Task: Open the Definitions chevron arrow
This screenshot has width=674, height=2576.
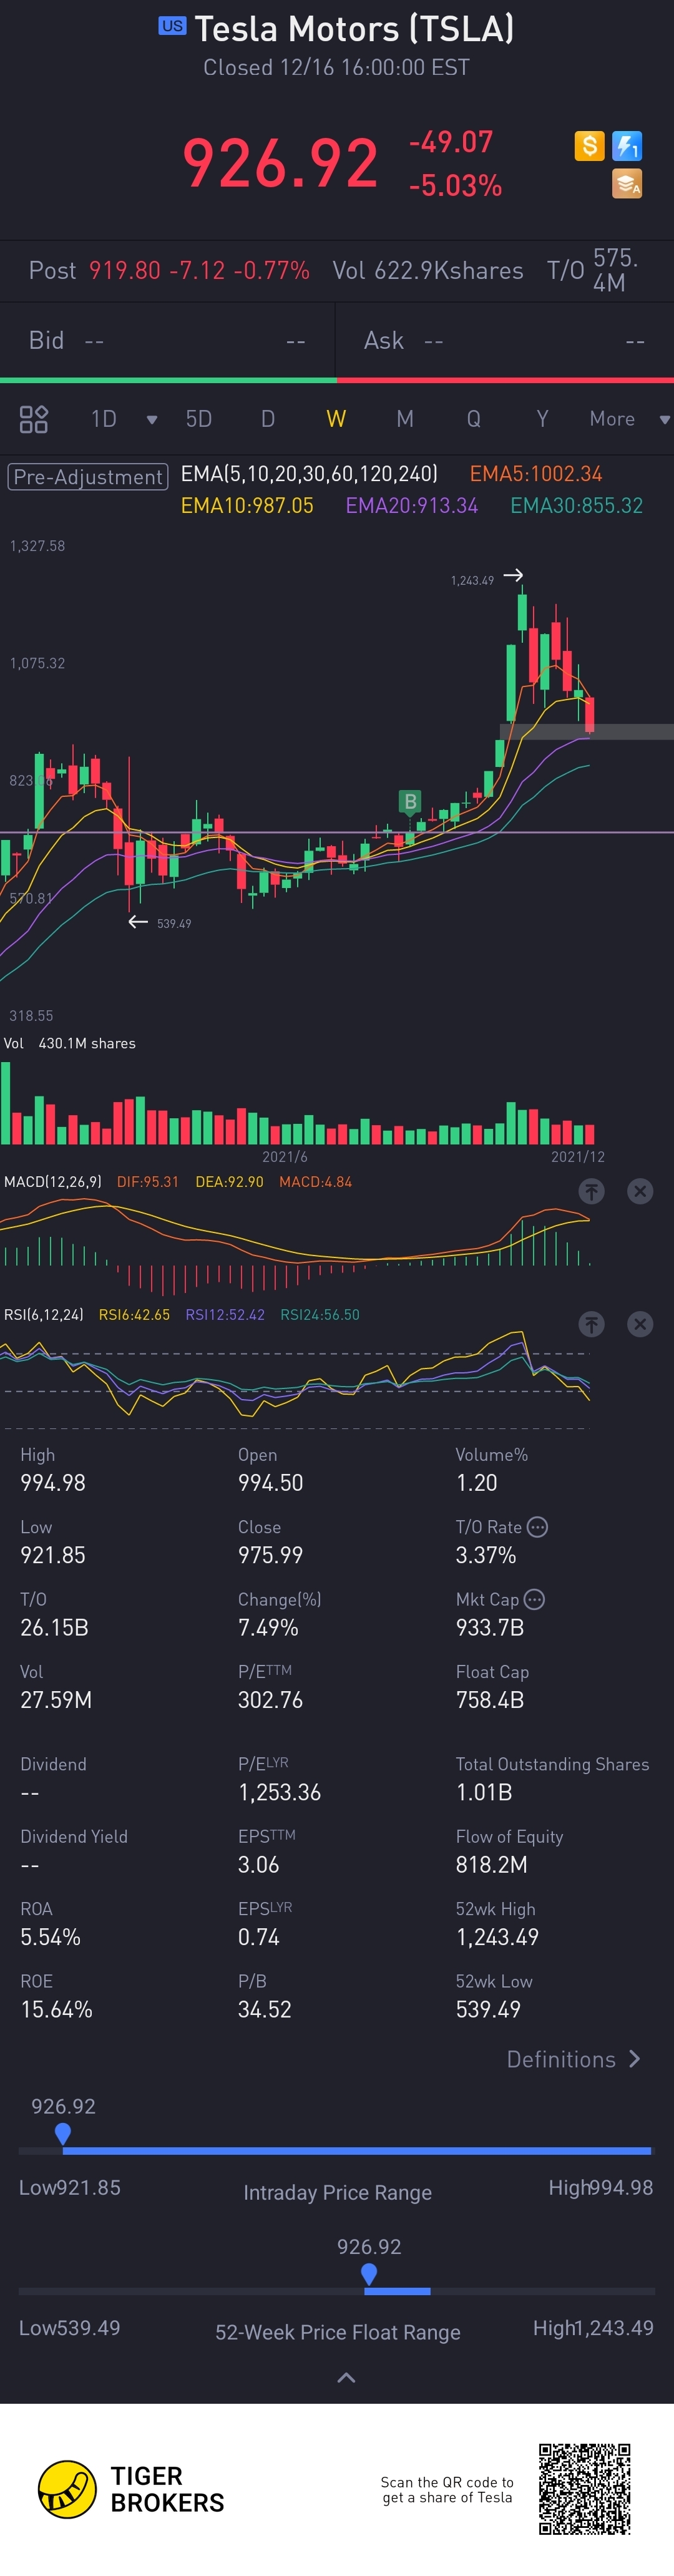Action: click(x=634, y=2059)
